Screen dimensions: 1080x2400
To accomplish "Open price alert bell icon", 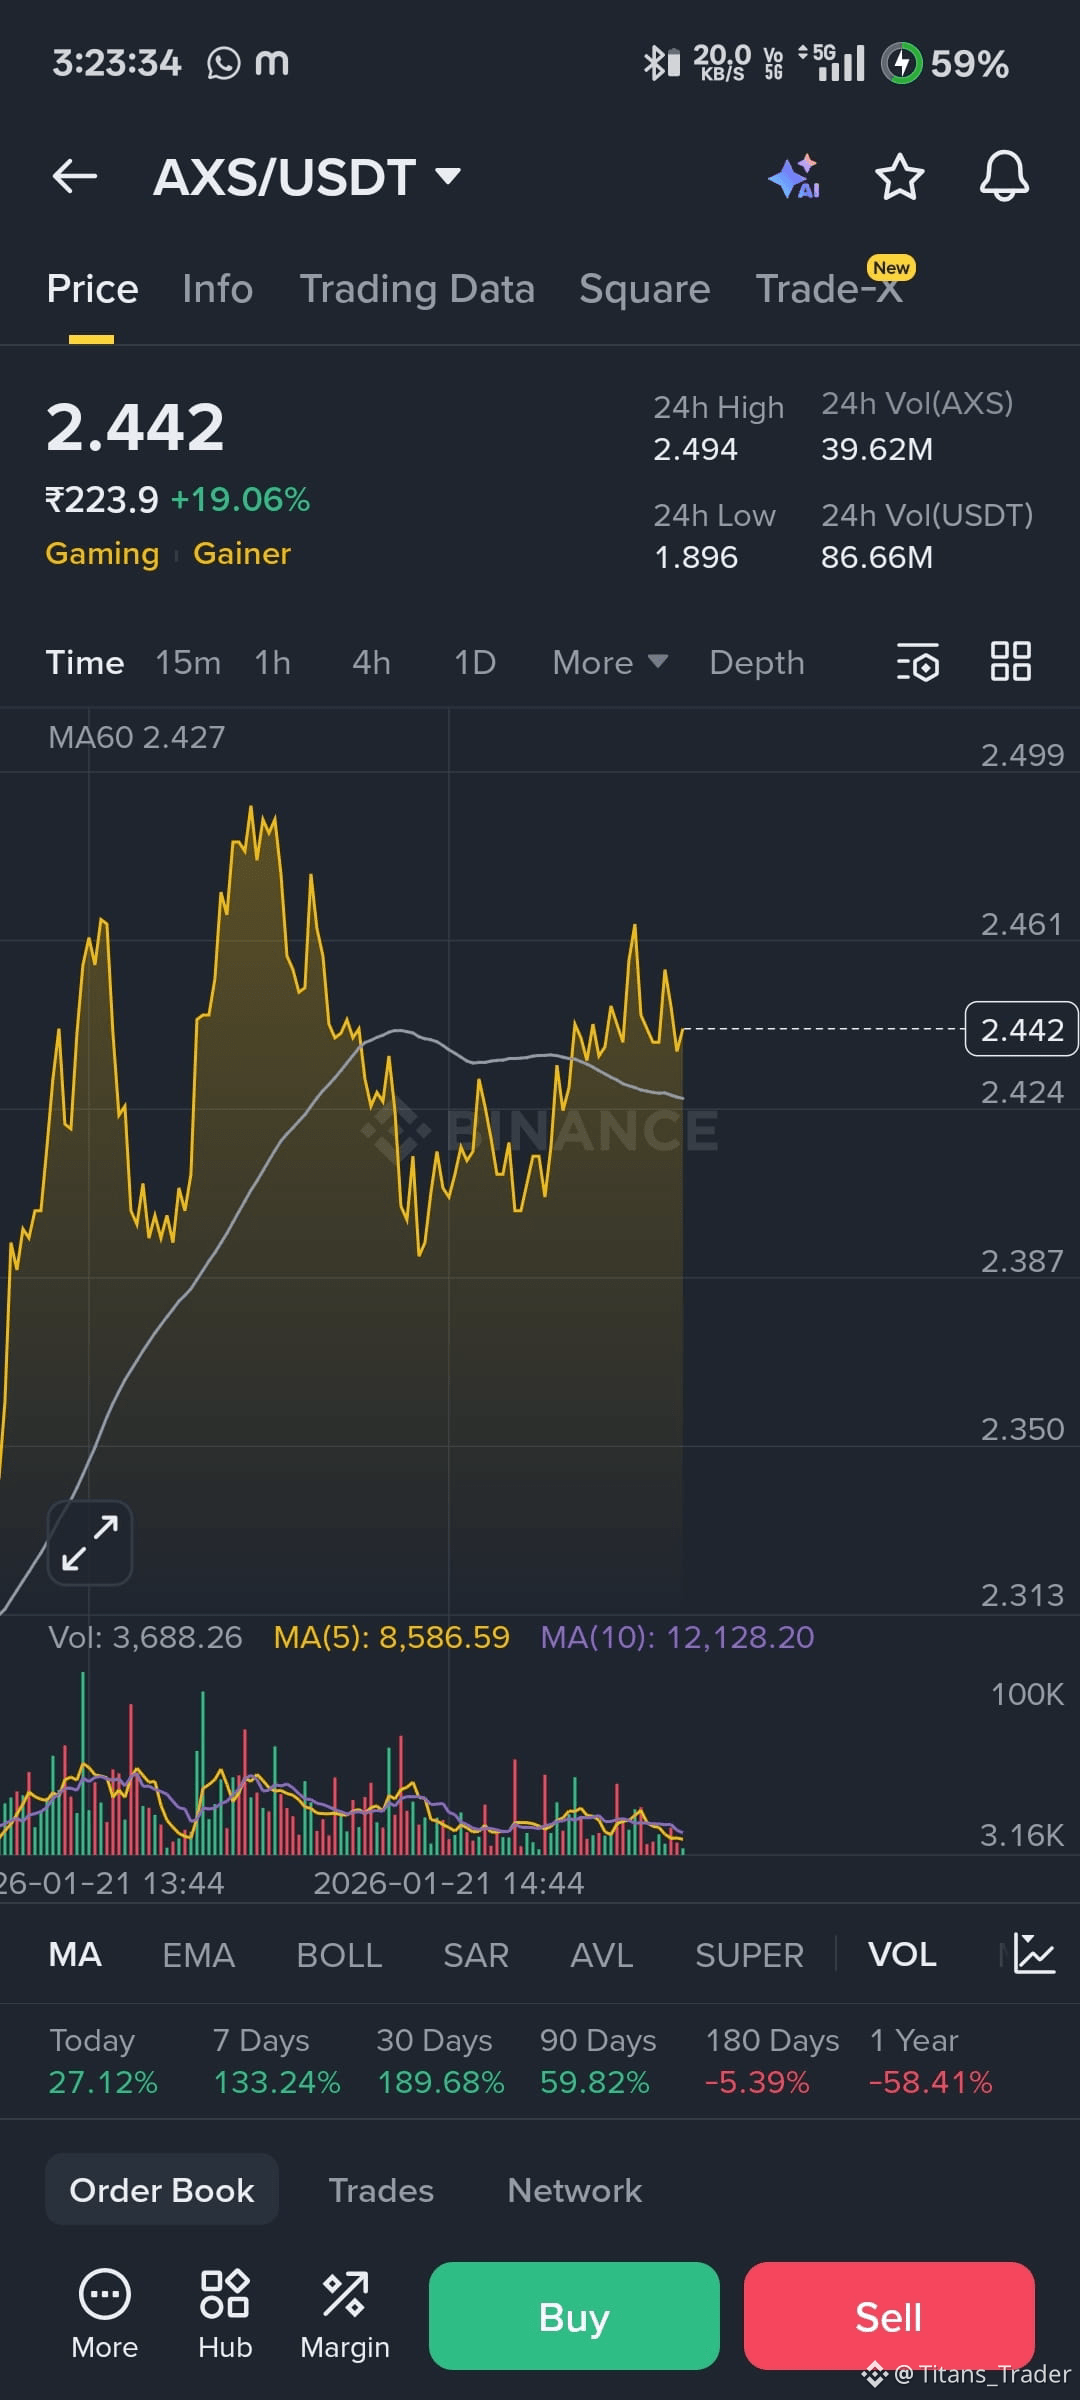I will [x=1004, y=177].
